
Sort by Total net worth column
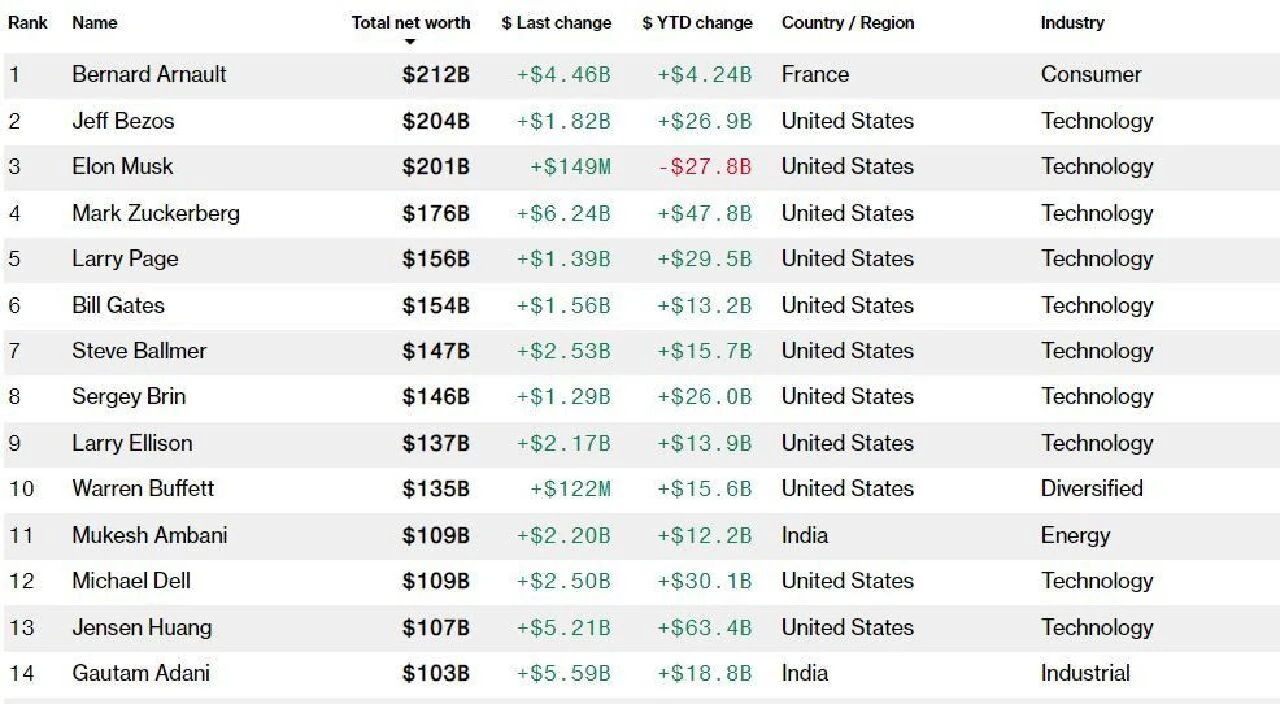[410, 23]
